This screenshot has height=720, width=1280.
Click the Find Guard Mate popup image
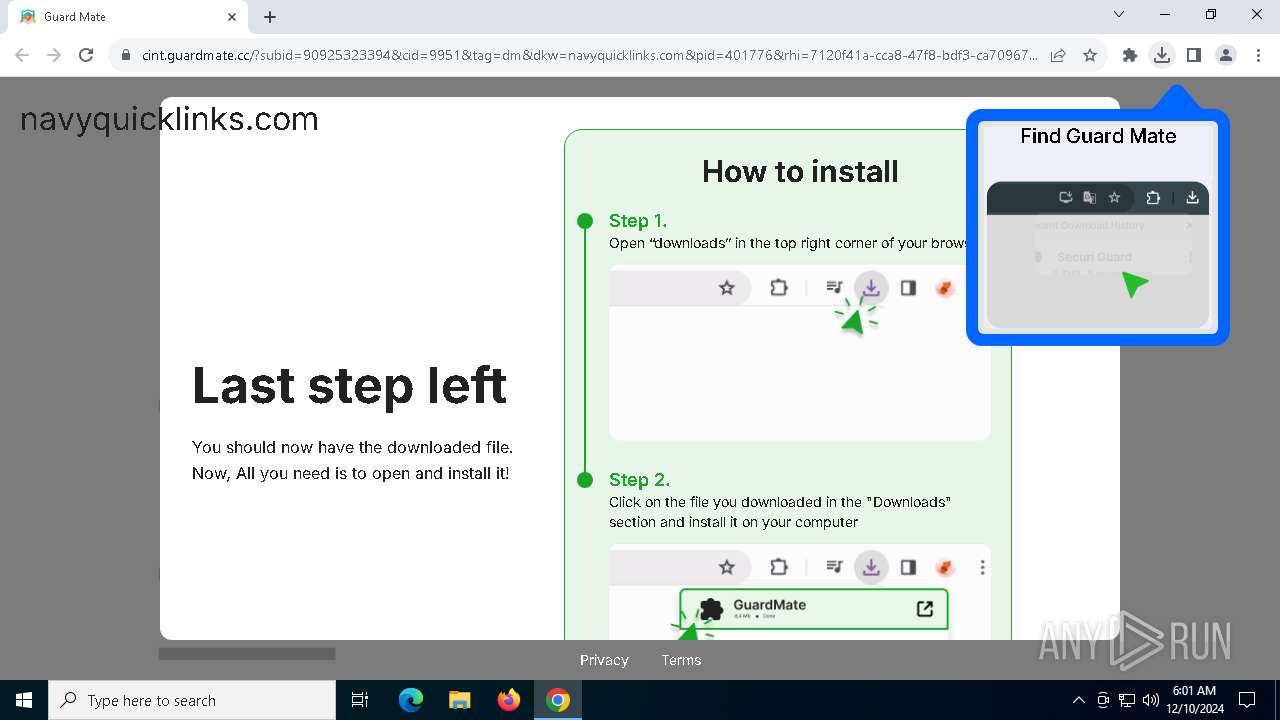[1098, 254]
